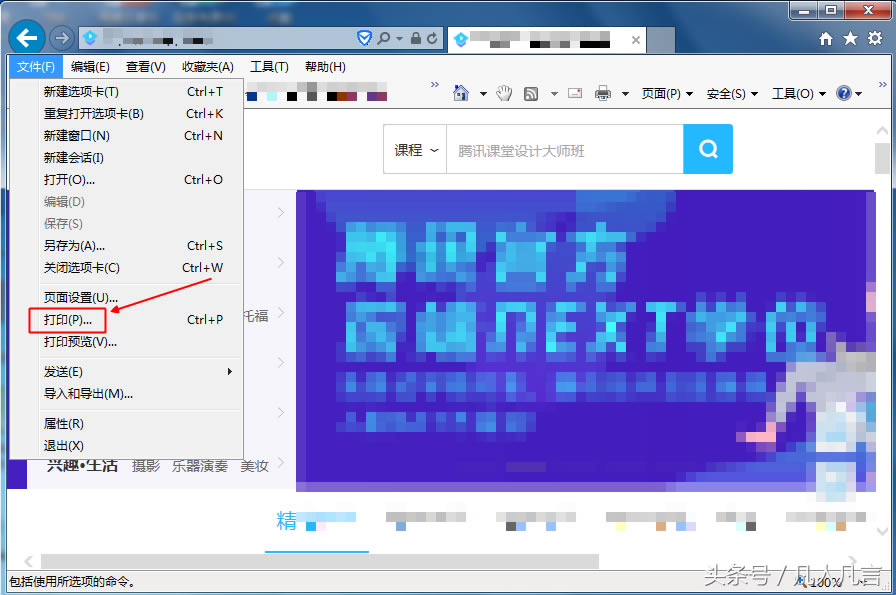Open the 课程 category dropdown
Image resolution: width=896 pixels, height=595 pixels.
(x=414, y=147)
